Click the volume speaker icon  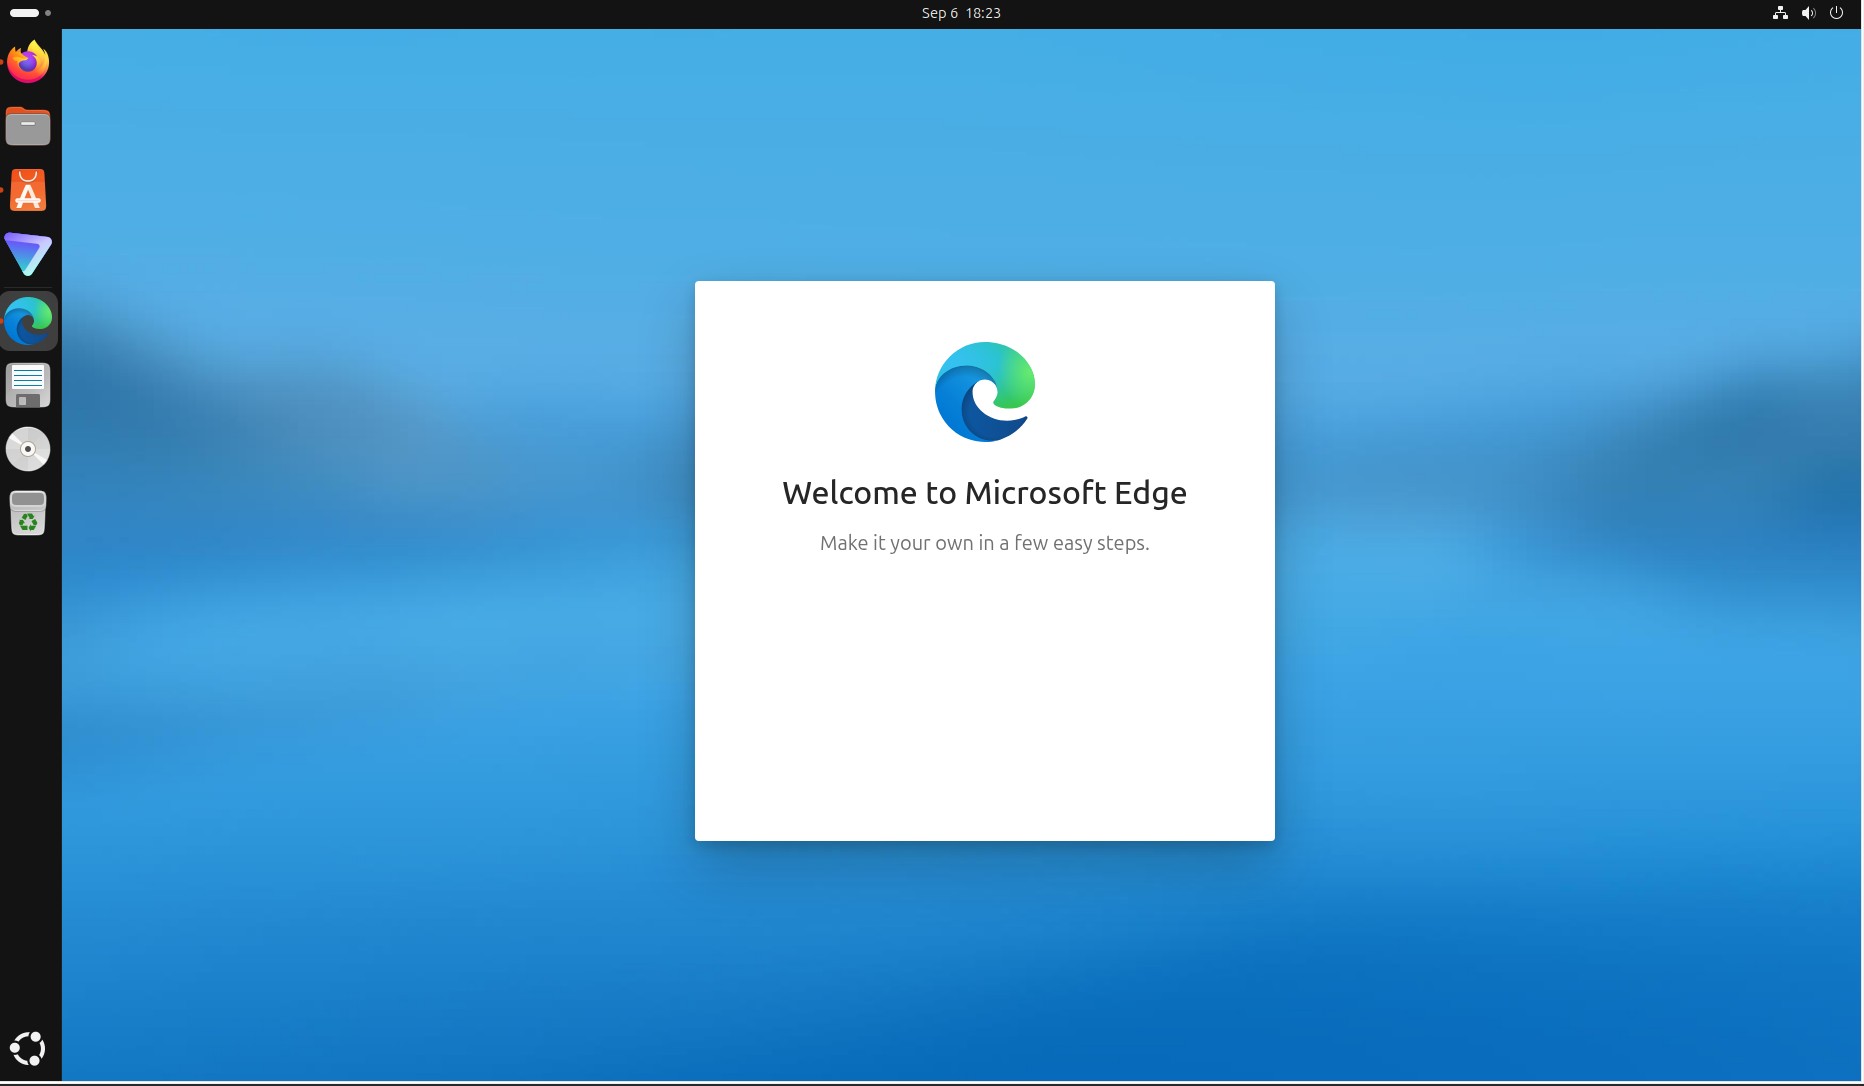click(x=1808, y=13)
